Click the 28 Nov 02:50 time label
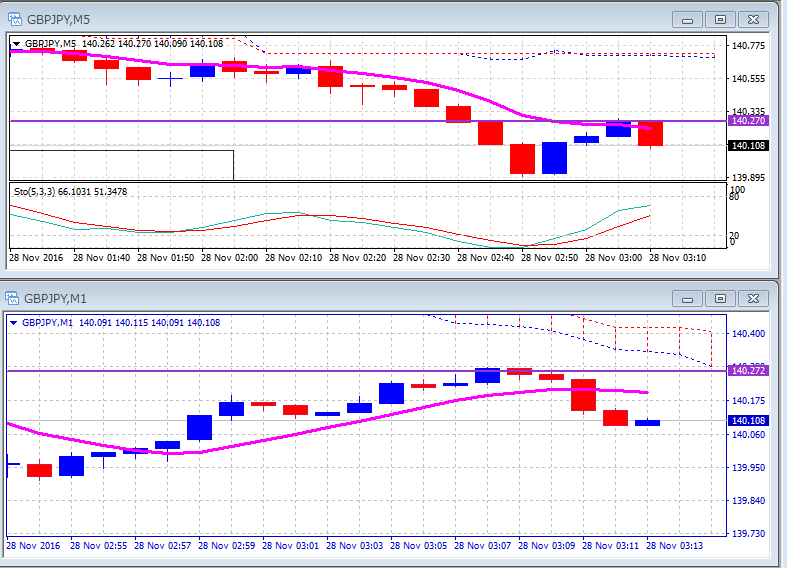 pyautogui.click(x=550, y=257)
